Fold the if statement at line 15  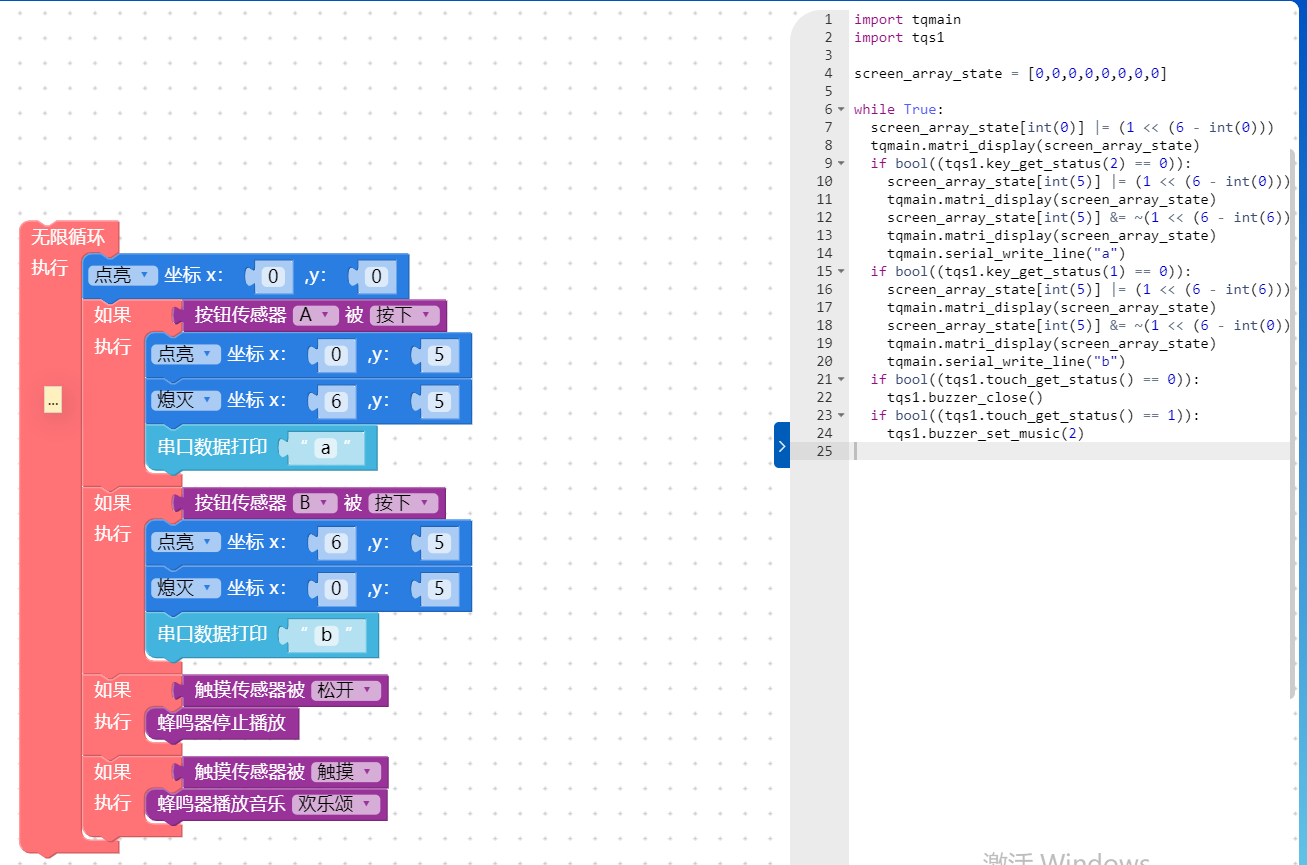[841, 271]
